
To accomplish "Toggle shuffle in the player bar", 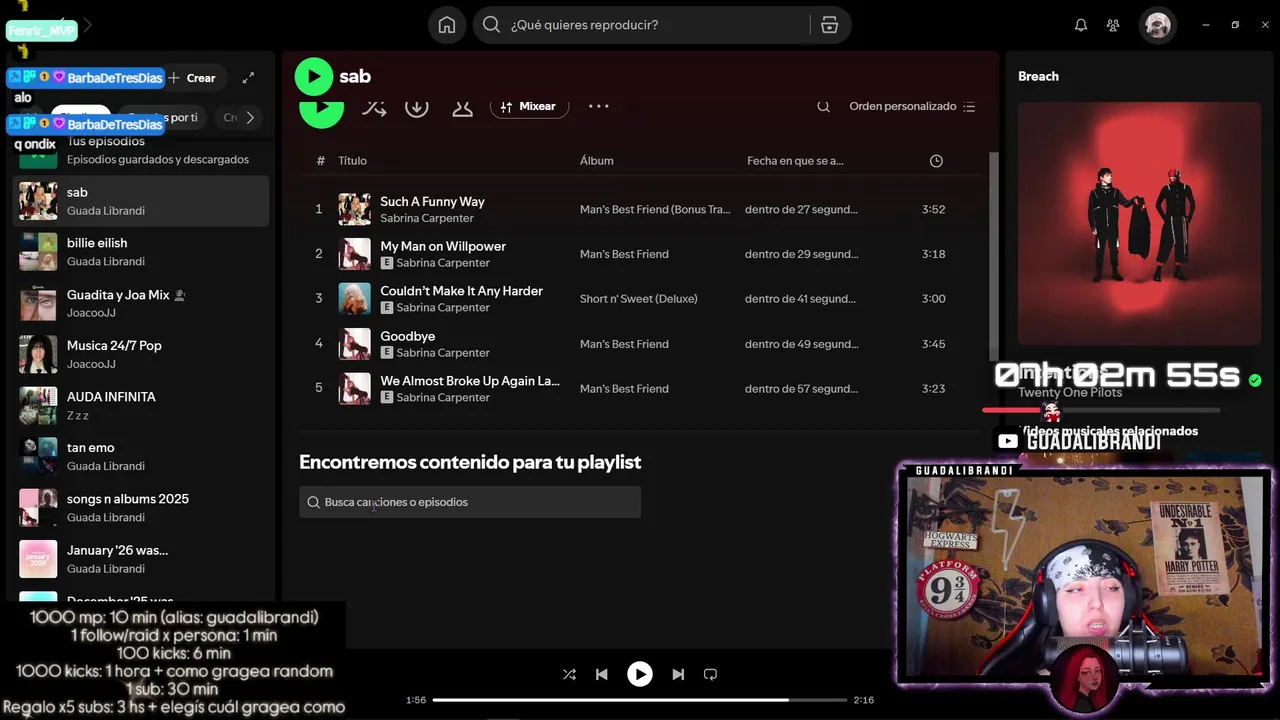I will coord(569,674).
